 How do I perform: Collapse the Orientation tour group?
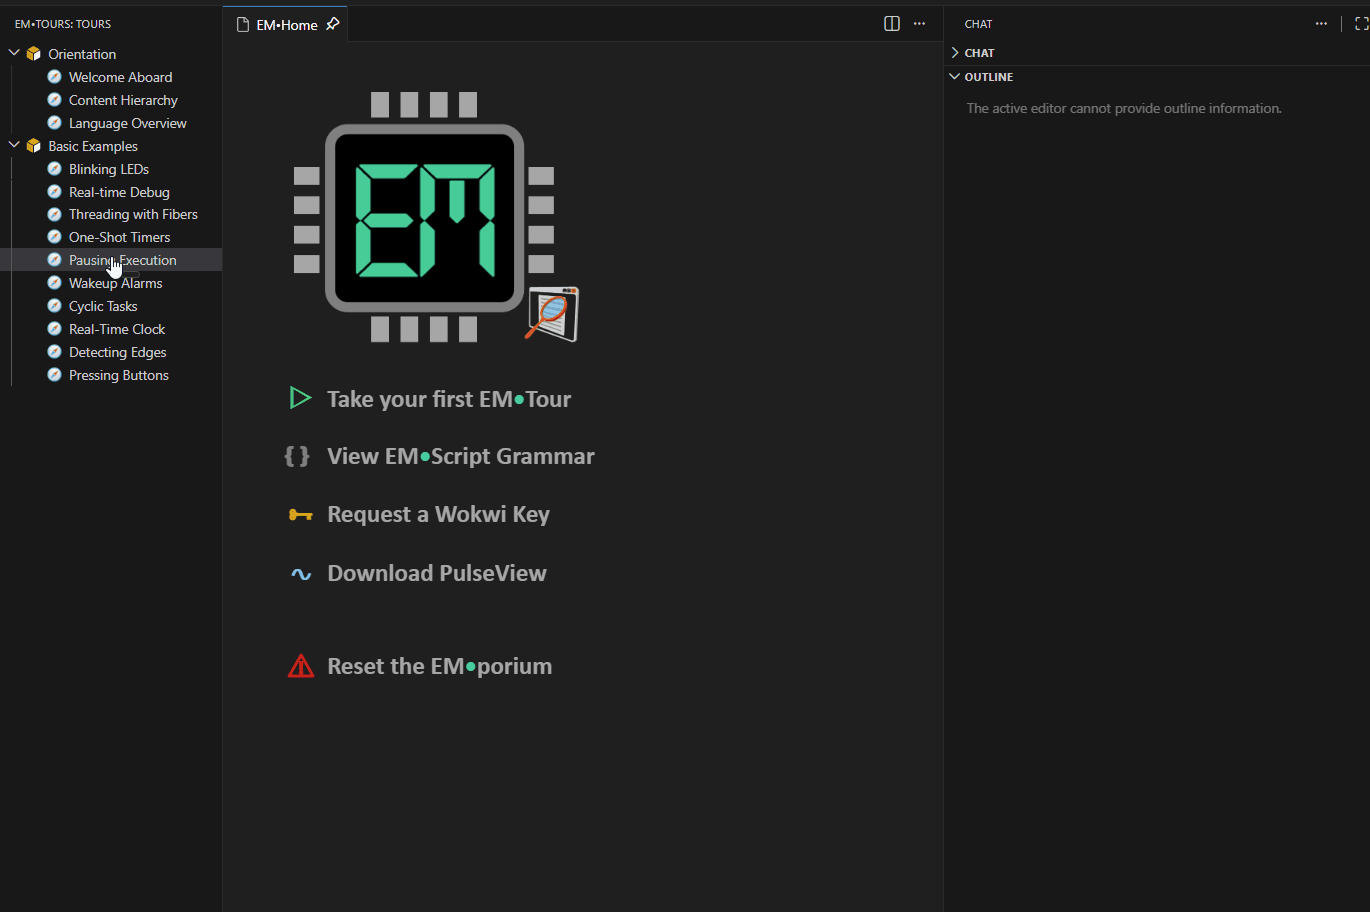[14, 53]
